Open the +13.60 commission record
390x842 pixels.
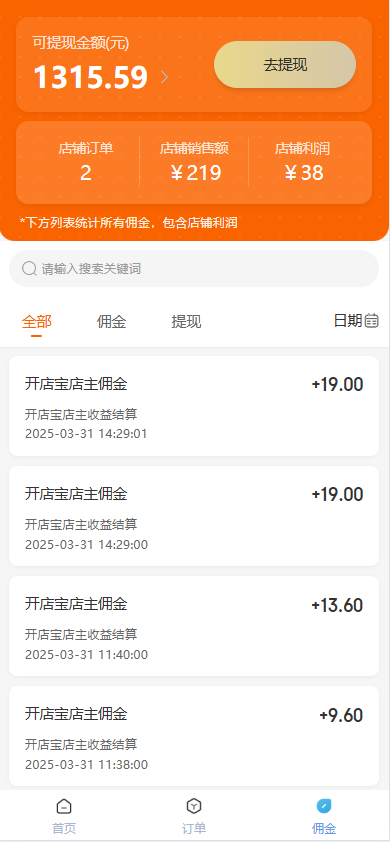coord(194,626)
